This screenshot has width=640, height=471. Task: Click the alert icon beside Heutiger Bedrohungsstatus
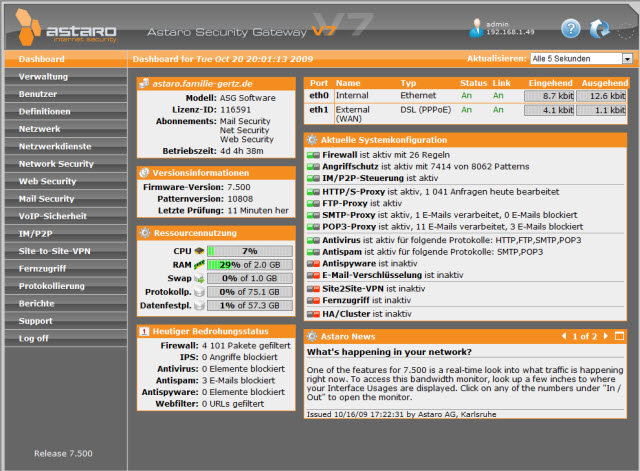pyautogui.click(x=144, y=331)
